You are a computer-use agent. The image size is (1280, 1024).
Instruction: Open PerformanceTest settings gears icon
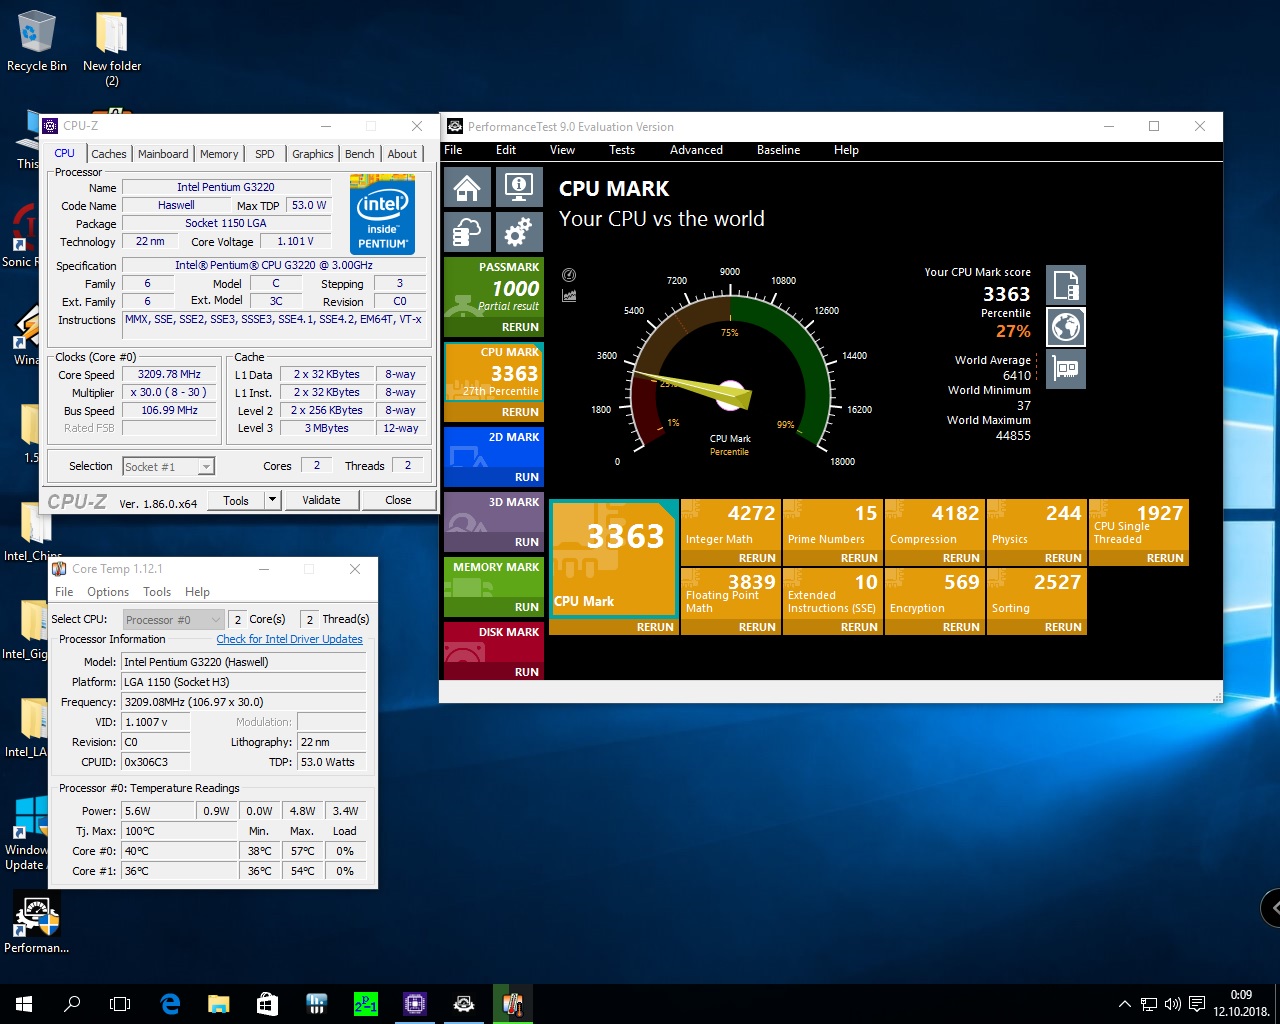click(518, 233)
